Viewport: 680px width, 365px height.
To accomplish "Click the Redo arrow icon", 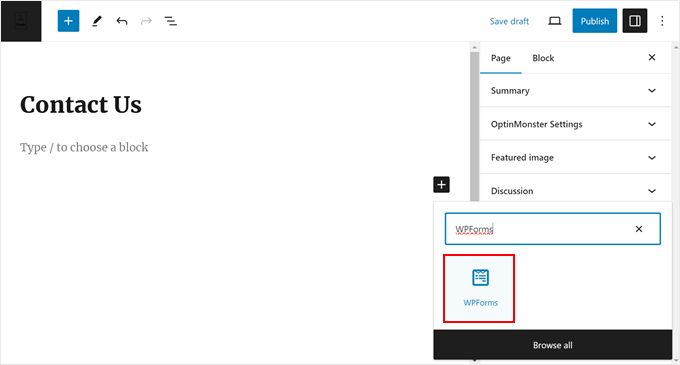I will 146,21.
